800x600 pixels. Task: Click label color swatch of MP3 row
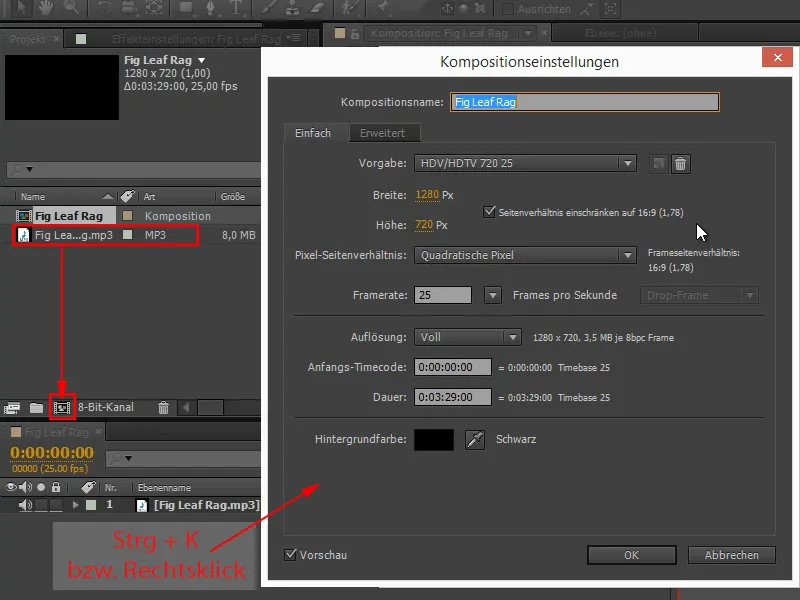[x=128, y=235]
